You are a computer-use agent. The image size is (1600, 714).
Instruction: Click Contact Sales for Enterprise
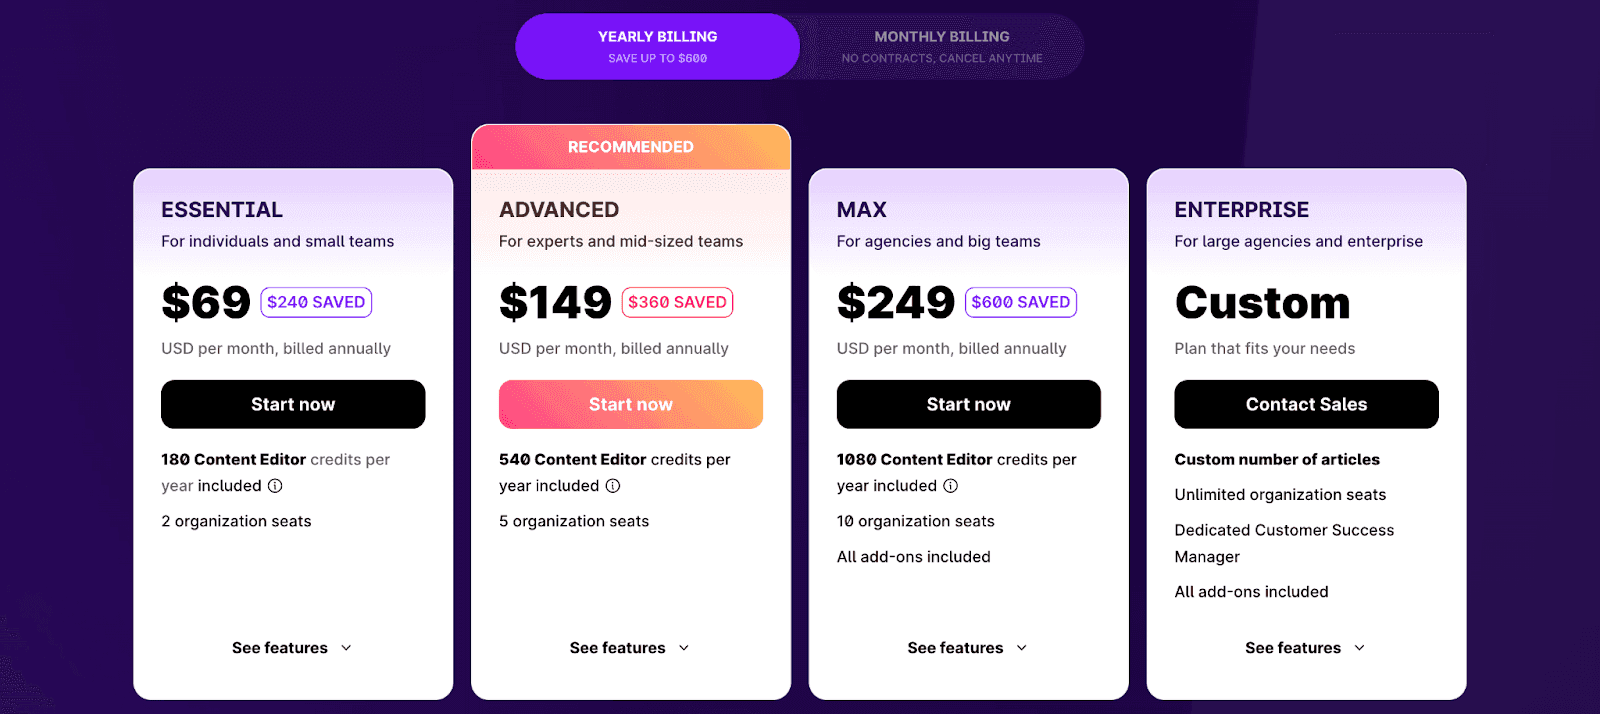1305,404
